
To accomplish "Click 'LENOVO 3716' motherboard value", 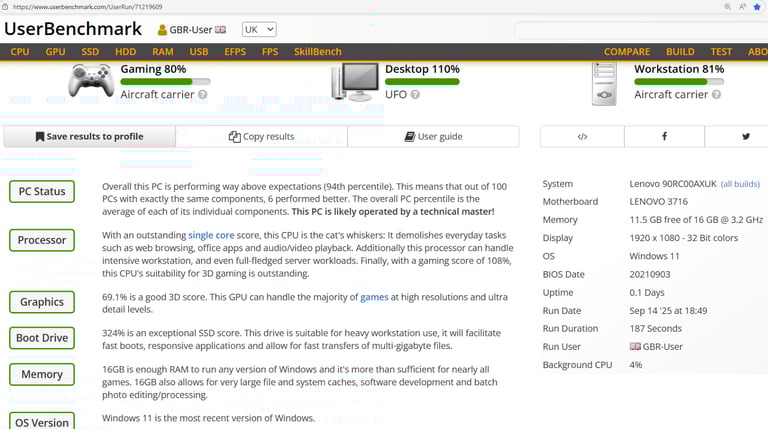I will coord(658,202).
